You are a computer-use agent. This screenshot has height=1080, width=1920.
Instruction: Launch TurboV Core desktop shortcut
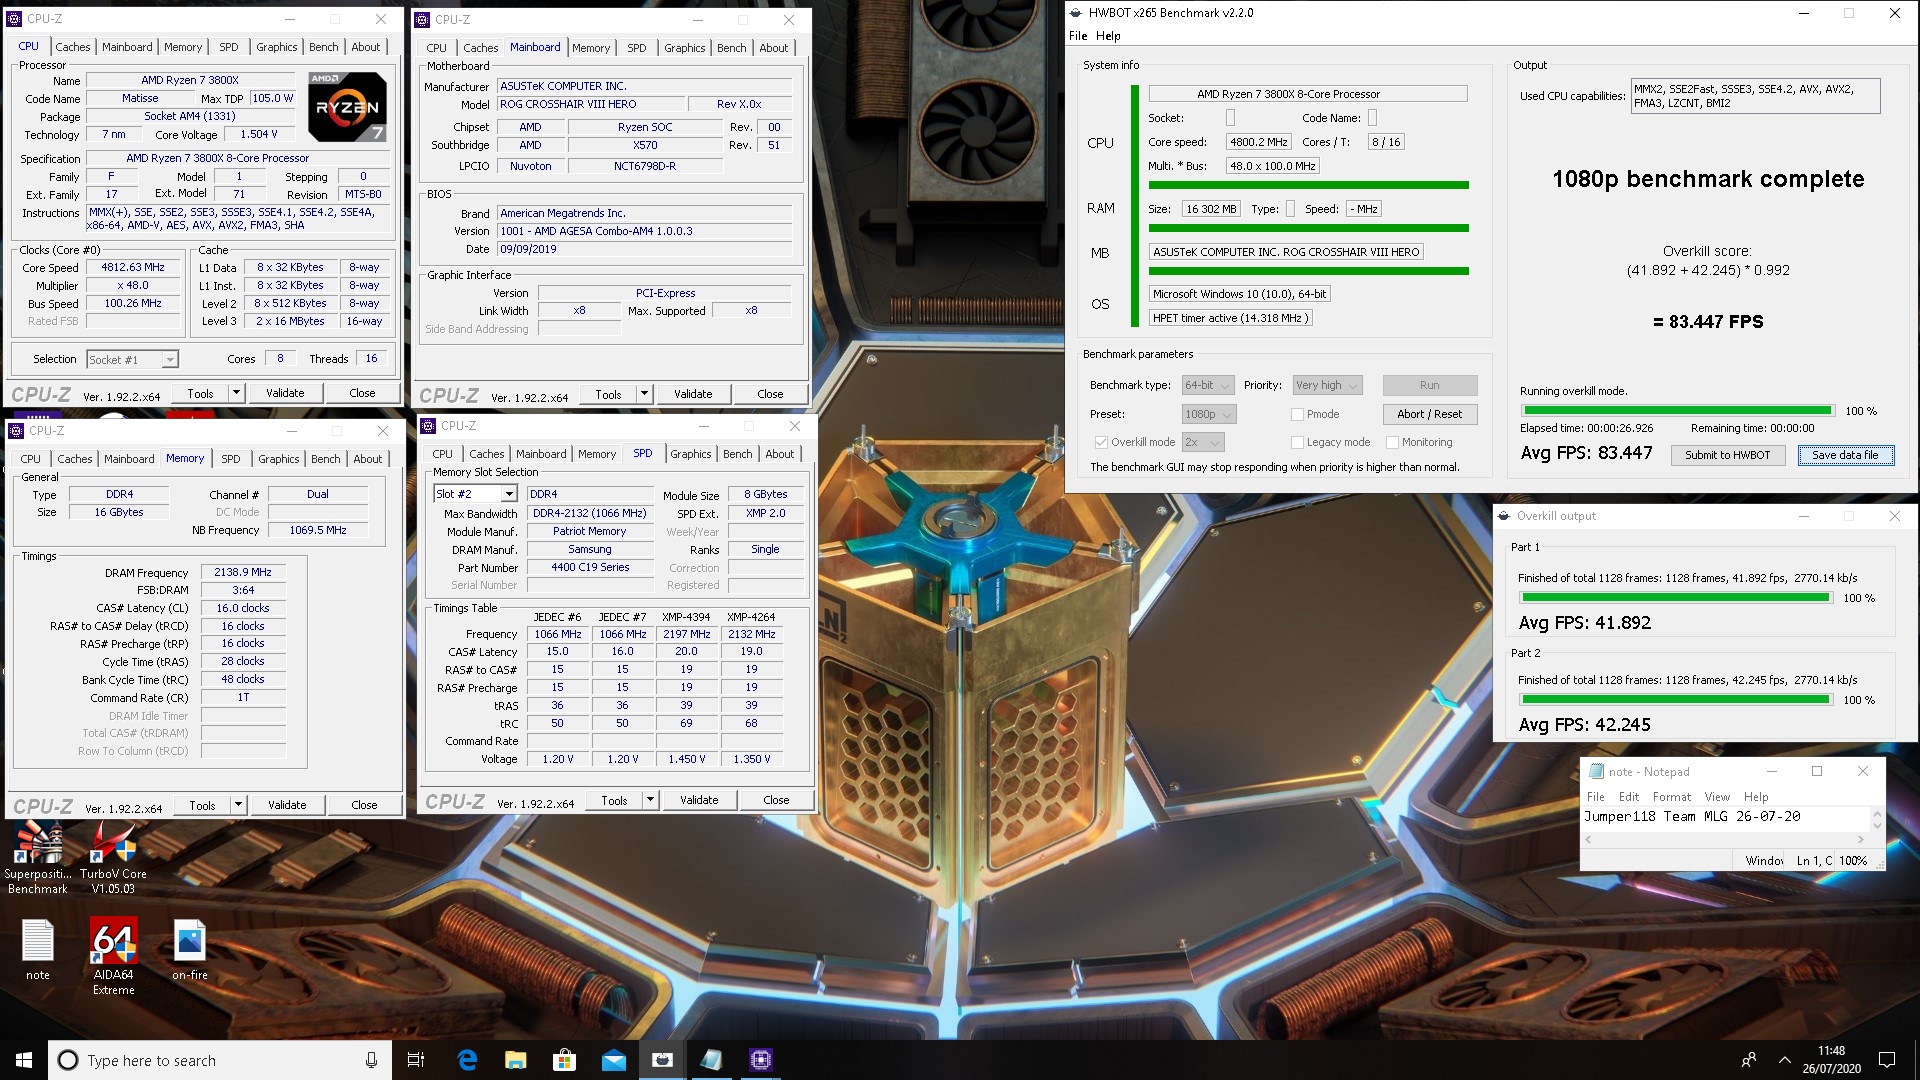(x=113, y=856)
